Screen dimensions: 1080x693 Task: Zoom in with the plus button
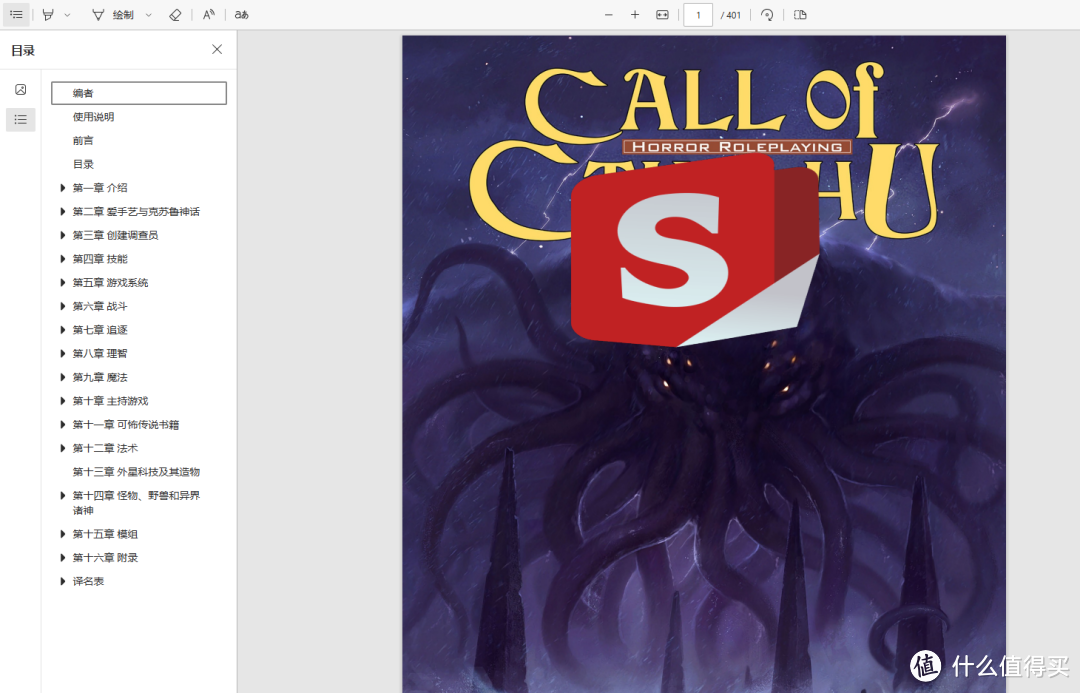(x=635, y=15)
